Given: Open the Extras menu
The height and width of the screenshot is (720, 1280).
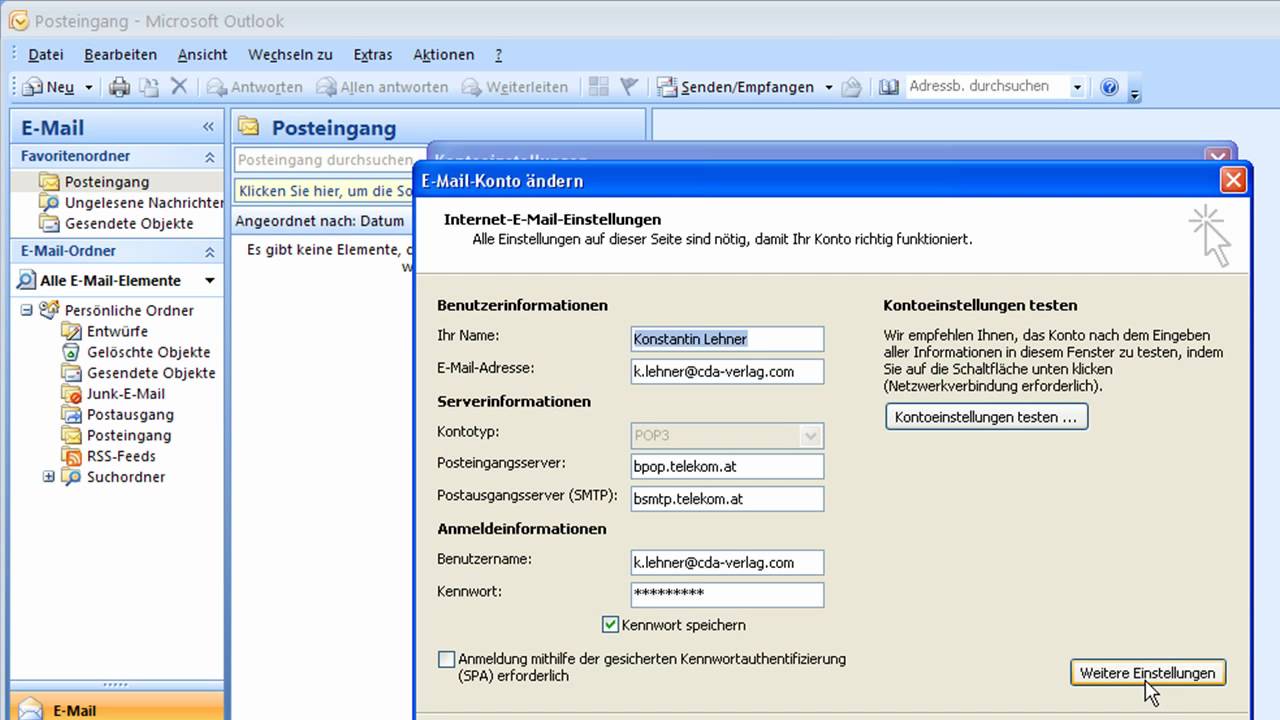Looking at the screenshot, I should point(373,55).
